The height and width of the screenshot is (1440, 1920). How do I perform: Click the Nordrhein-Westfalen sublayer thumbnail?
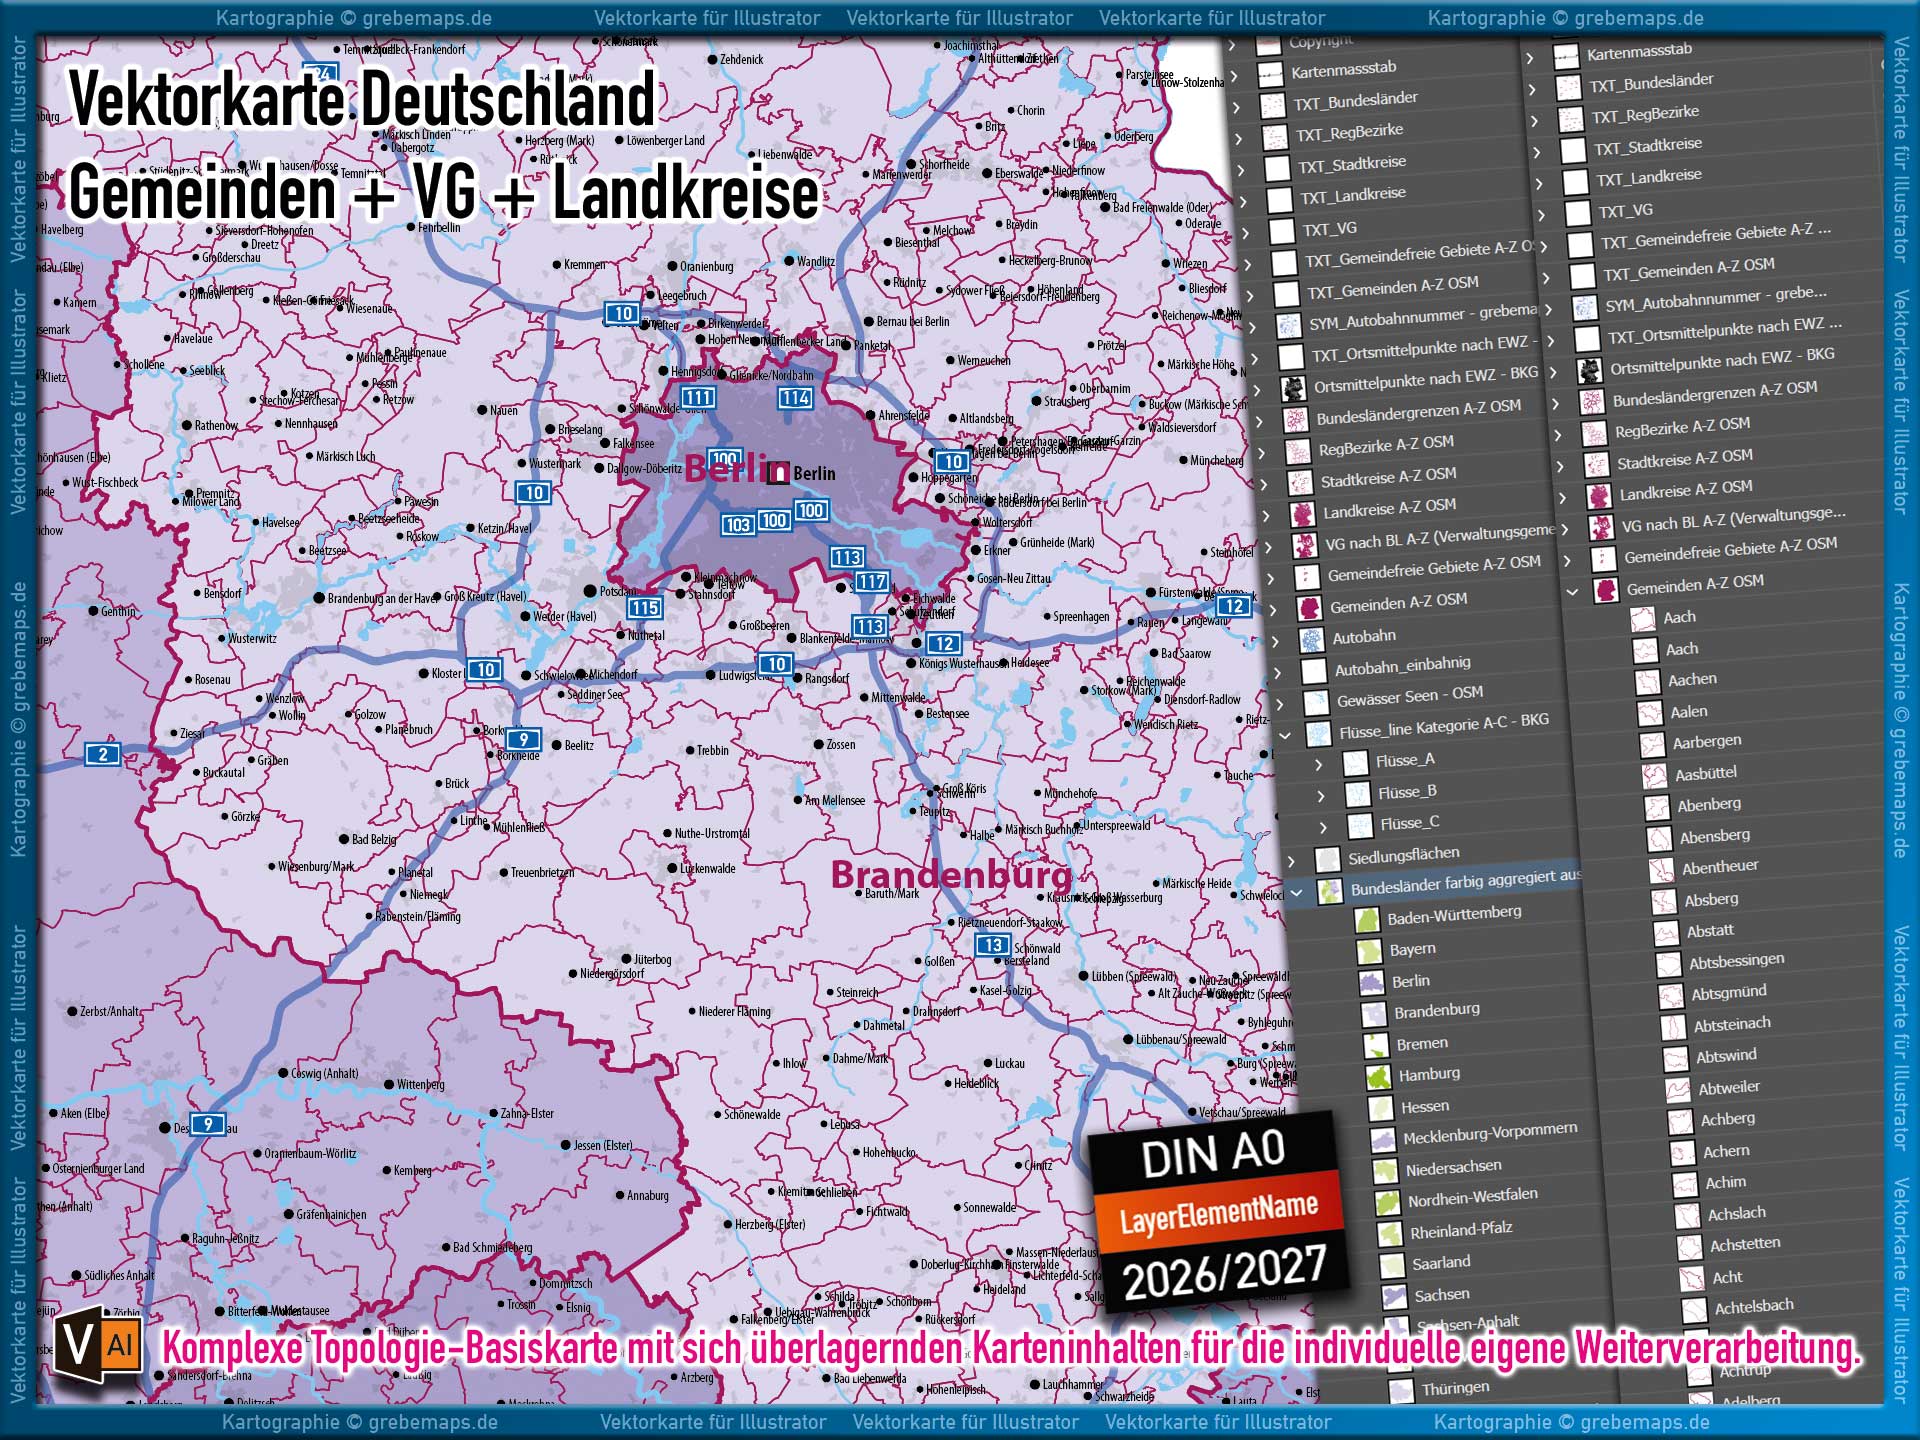tap(1387, 1203)
